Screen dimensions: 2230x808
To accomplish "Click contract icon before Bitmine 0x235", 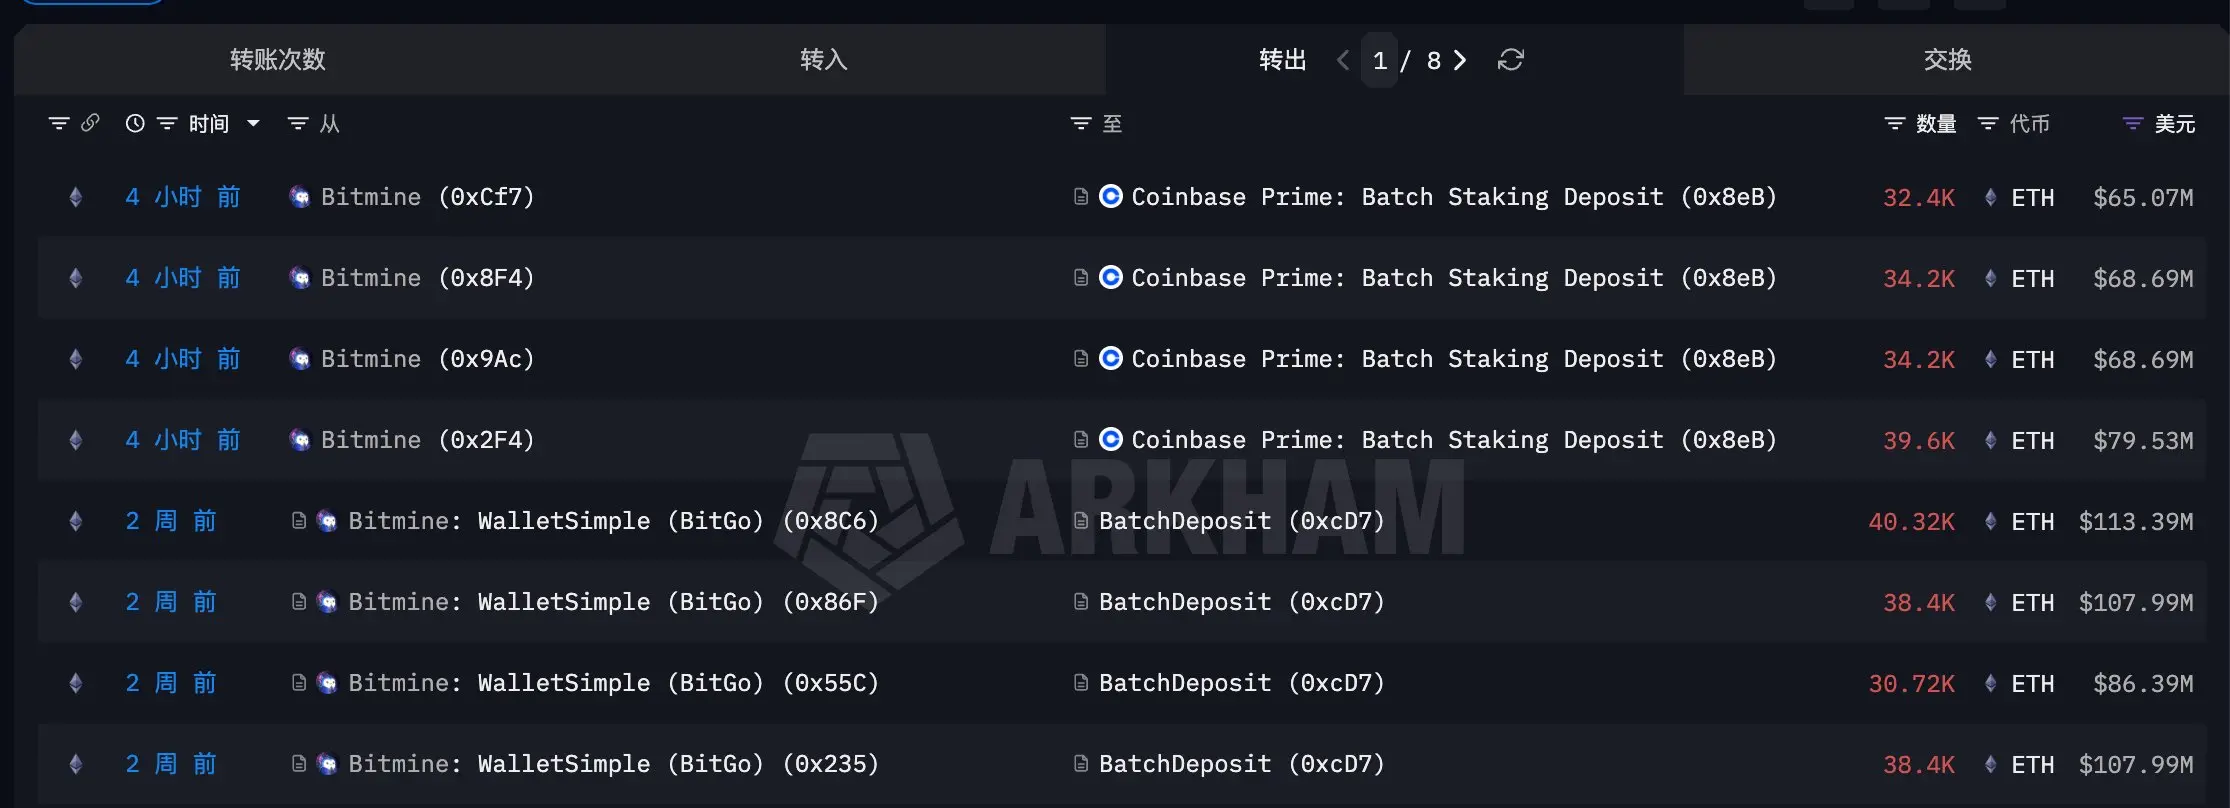I will (298, 764).
